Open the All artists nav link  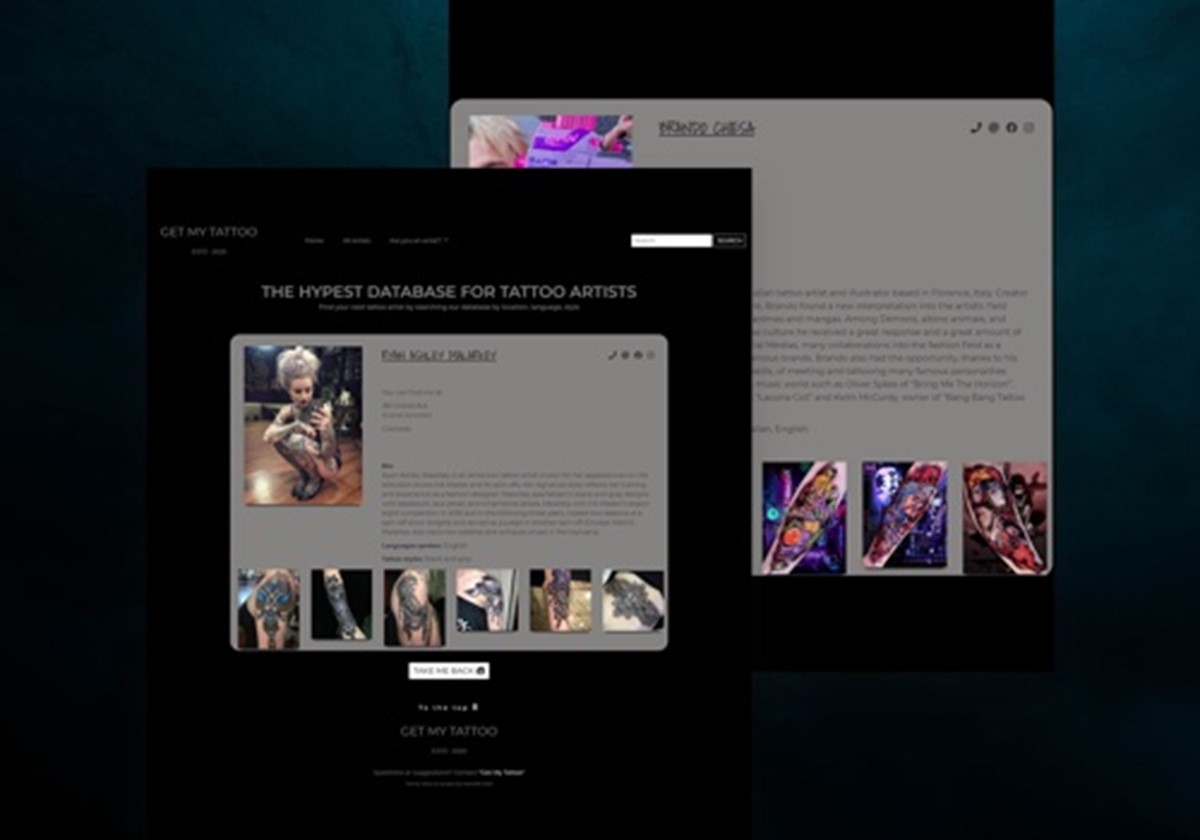[x=356, y=241]
